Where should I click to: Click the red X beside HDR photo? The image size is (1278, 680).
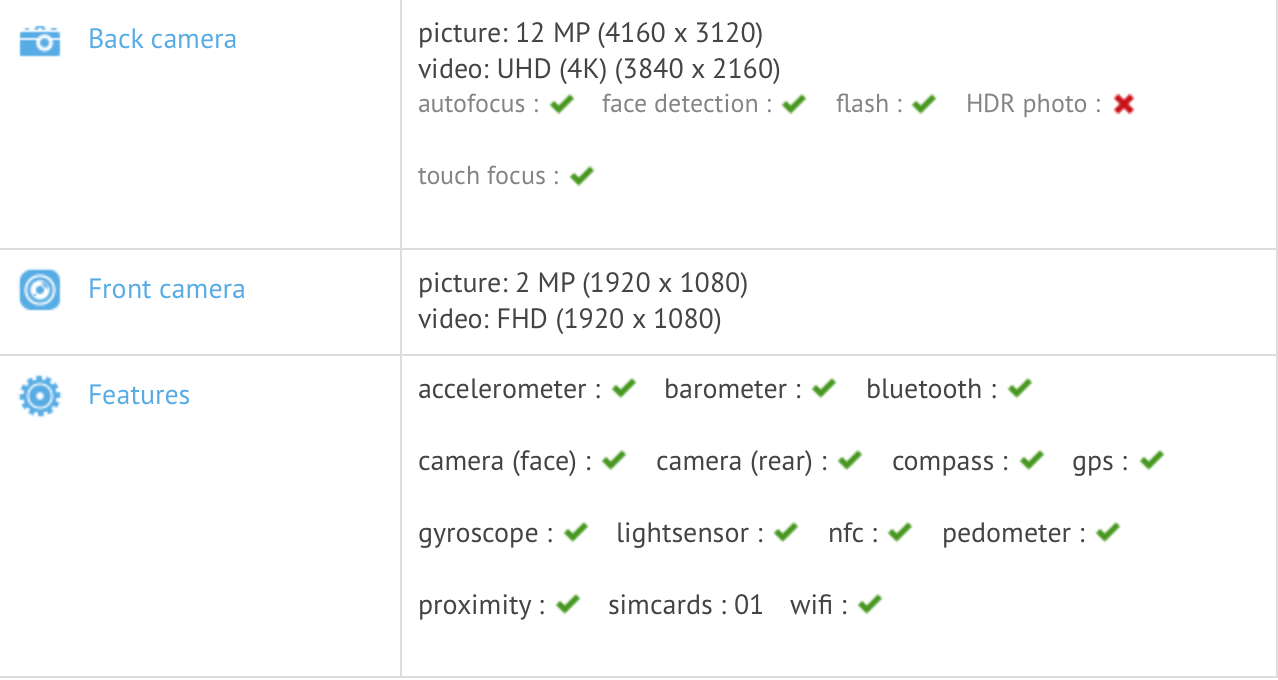(1123, 104)
